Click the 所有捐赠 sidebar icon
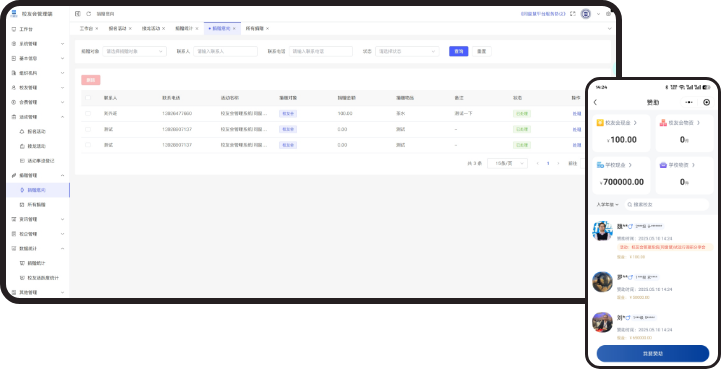This screenshot has width=721, height=369. coord(22,204)
